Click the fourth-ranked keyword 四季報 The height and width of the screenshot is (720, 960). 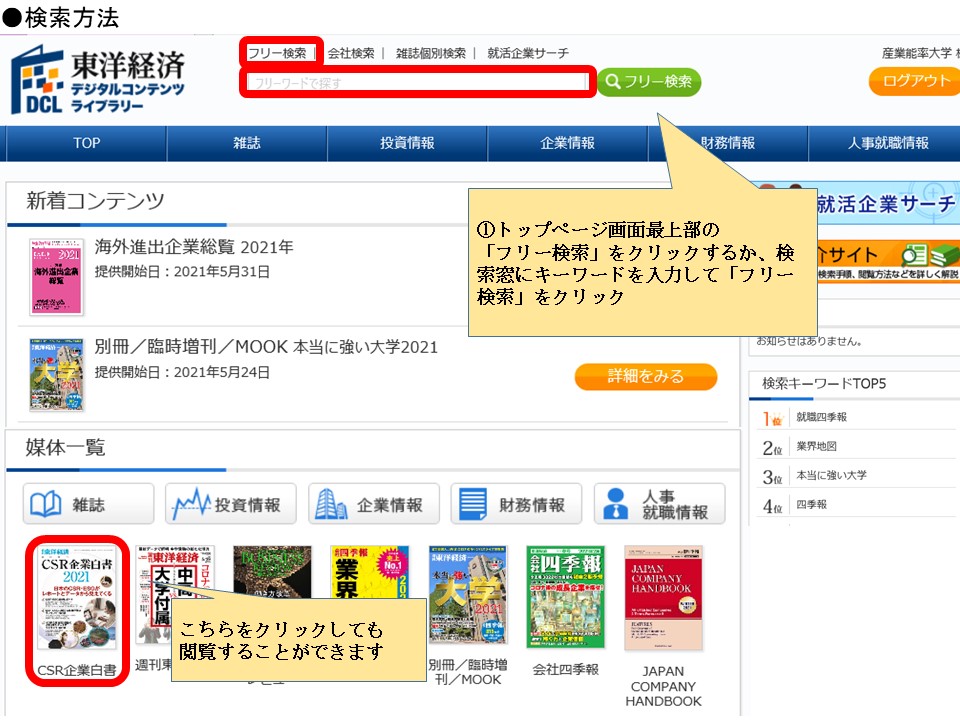[x=811, y=504]
